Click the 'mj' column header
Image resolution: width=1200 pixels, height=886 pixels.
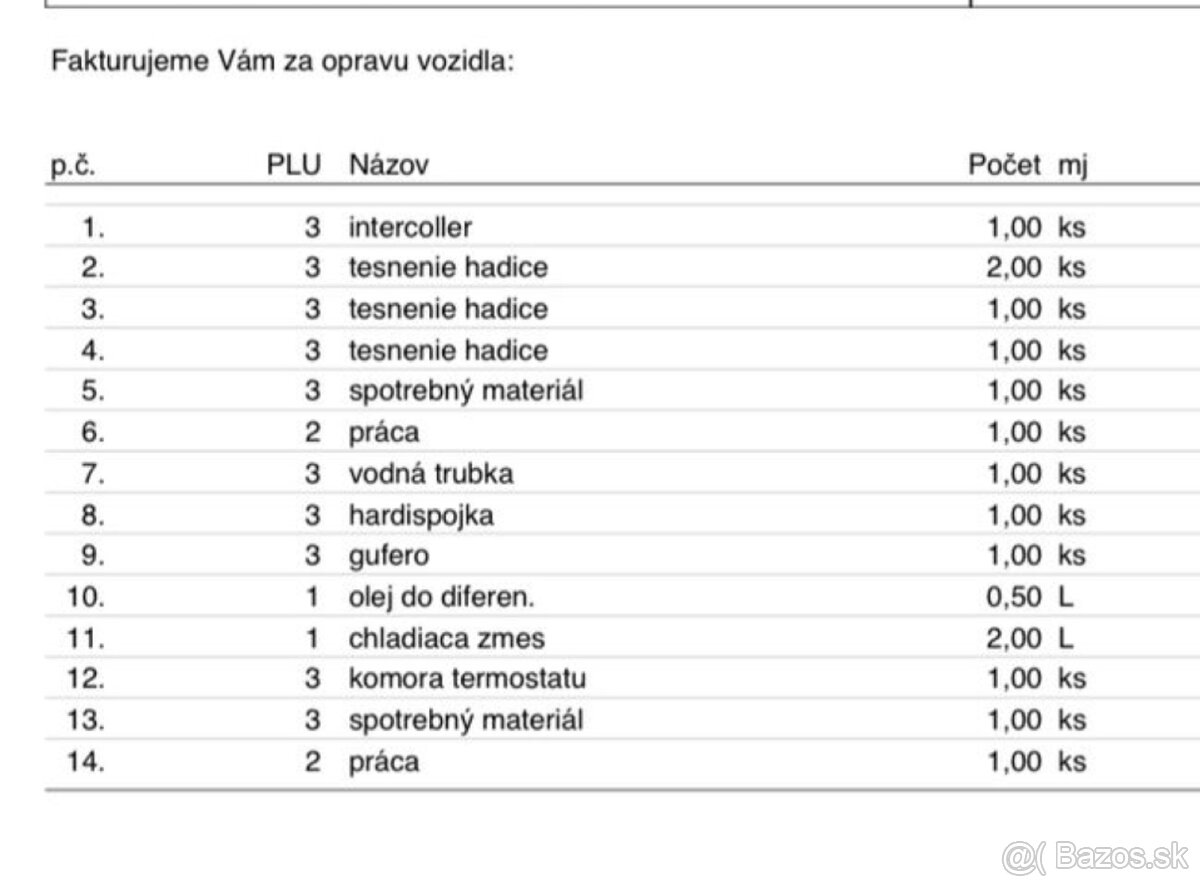click(1072, 165)
